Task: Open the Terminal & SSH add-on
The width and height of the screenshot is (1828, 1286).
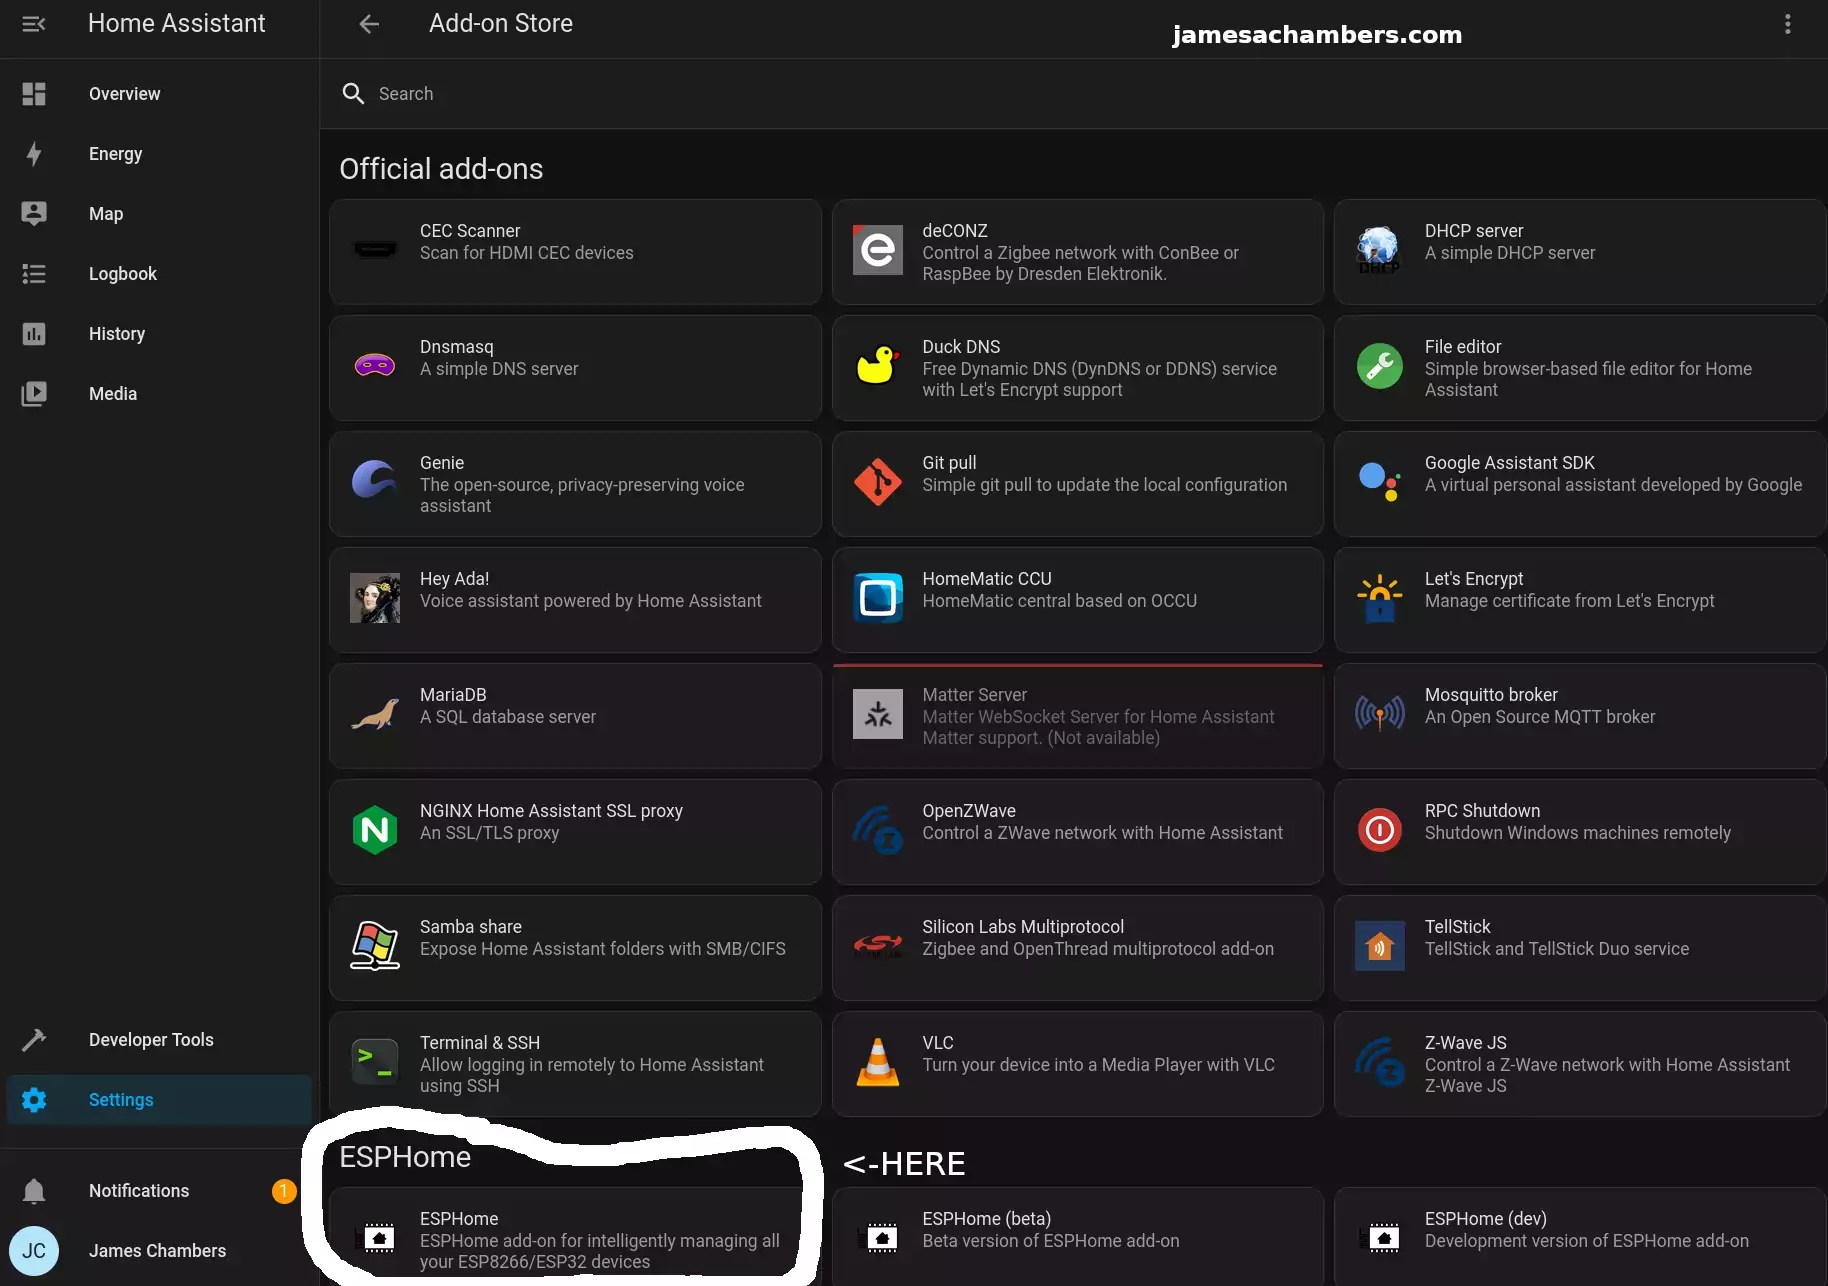Action: [575, 1064]
